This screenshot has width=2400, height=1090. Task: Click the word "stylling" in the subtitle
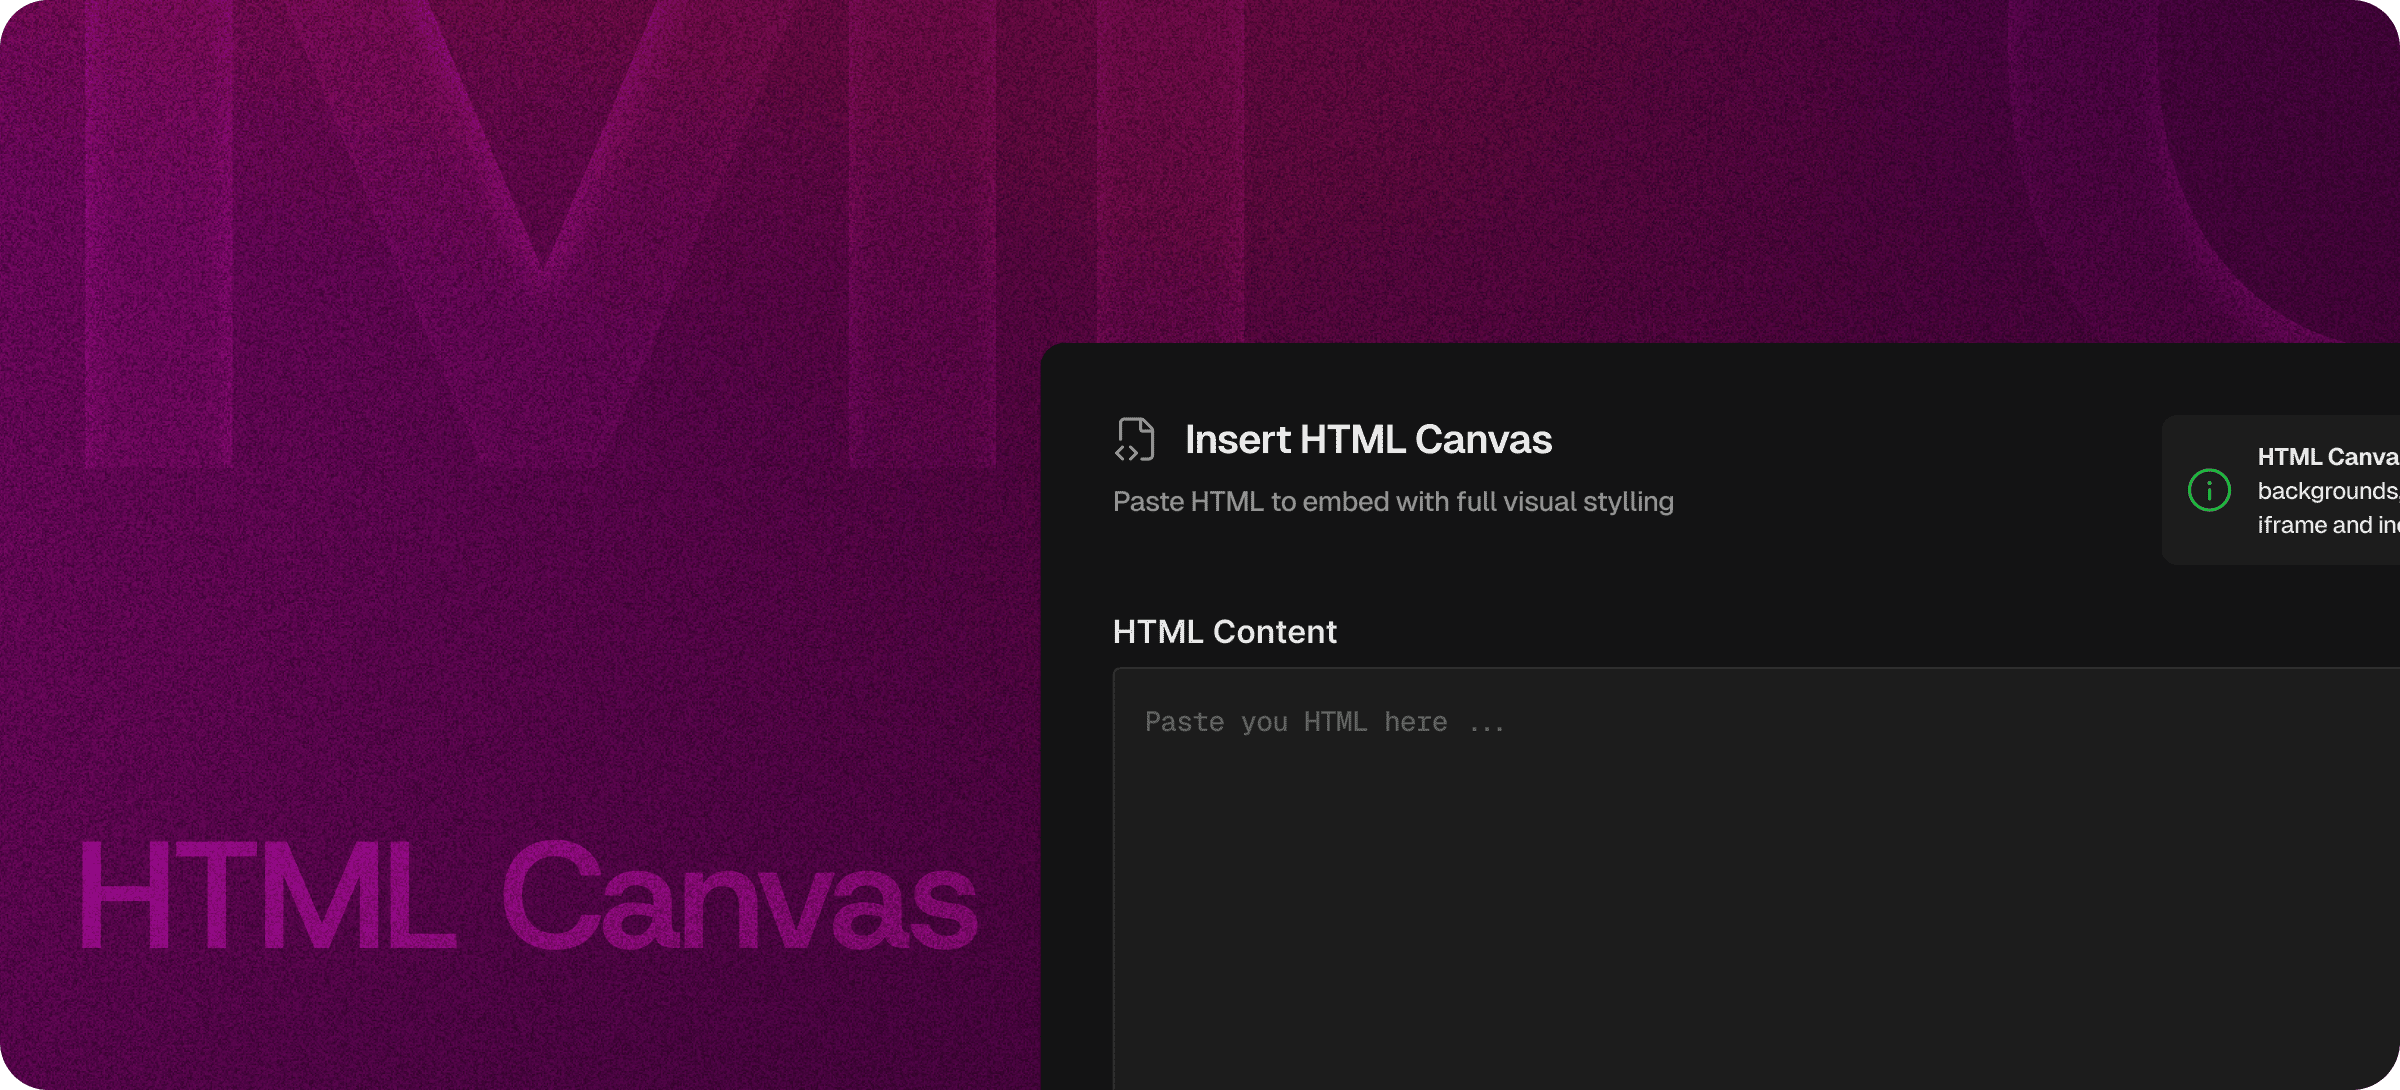click(x=1628, y=502)
